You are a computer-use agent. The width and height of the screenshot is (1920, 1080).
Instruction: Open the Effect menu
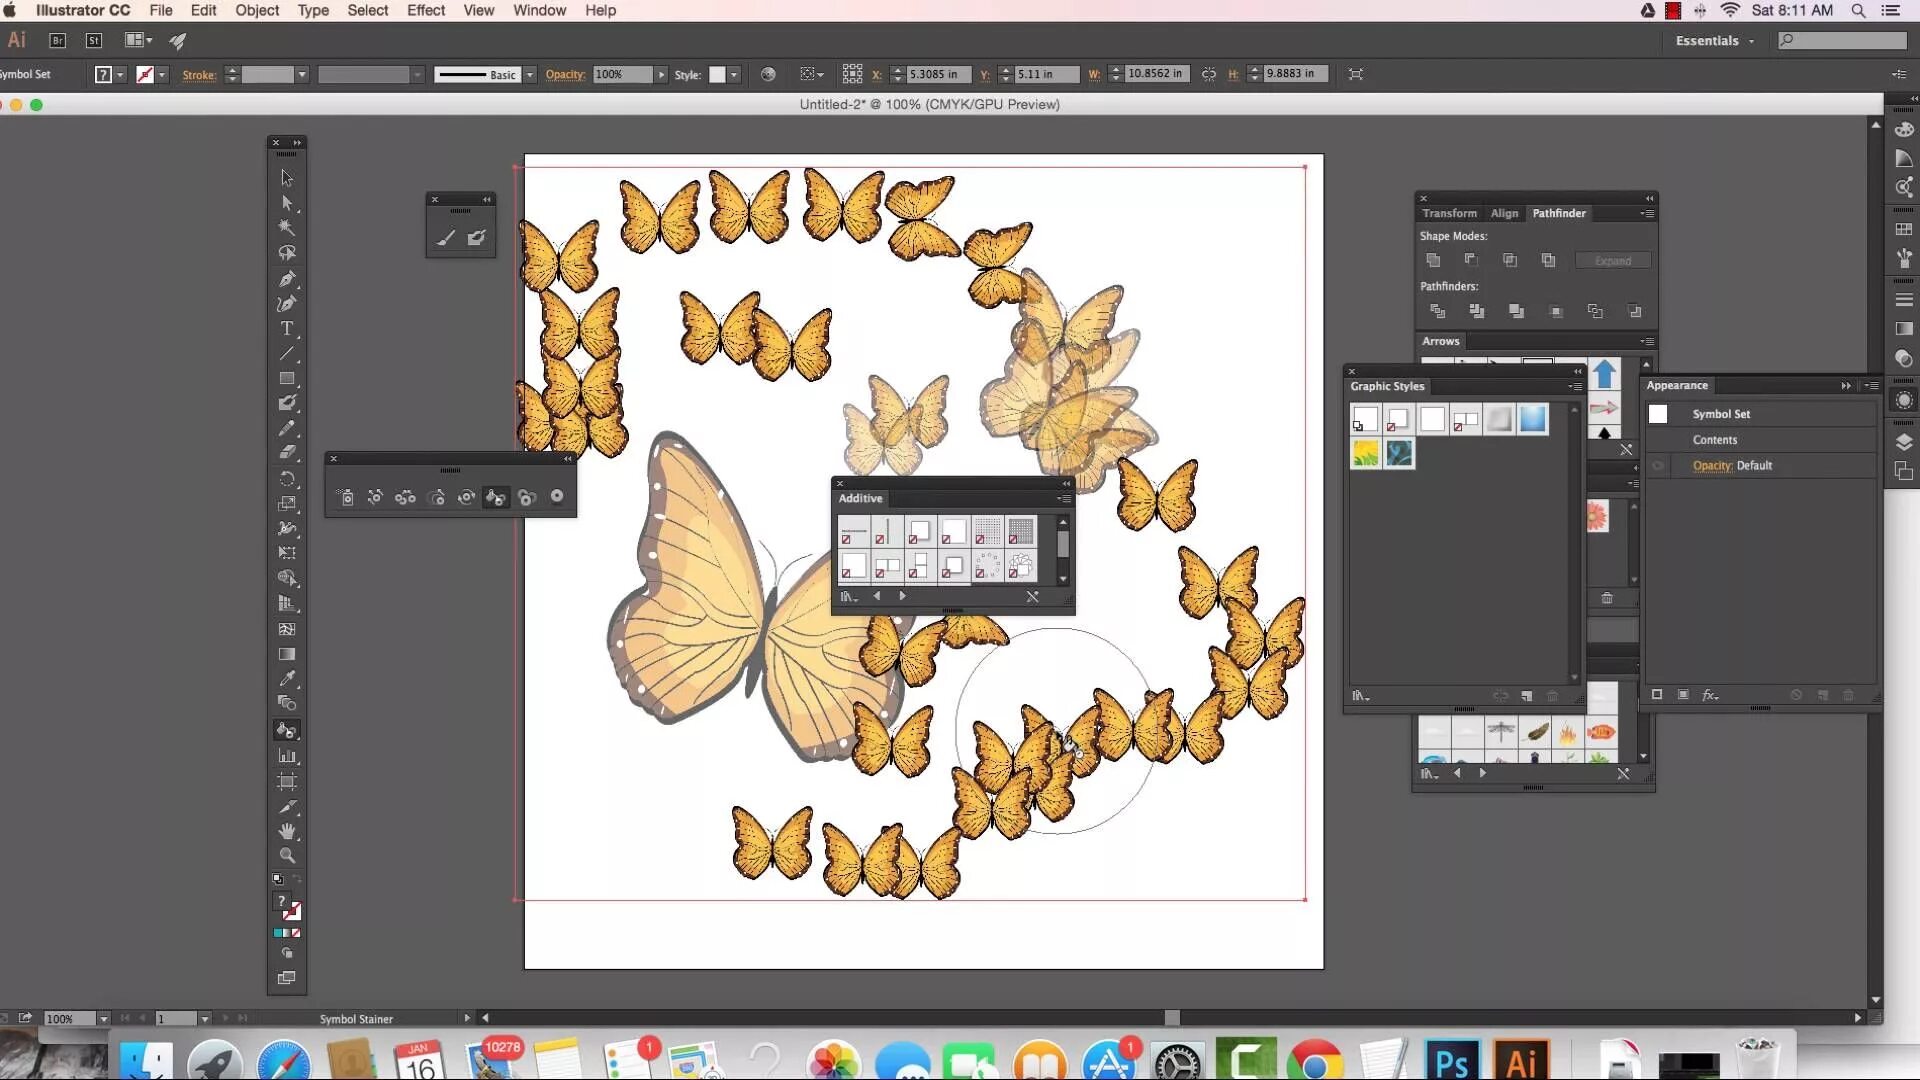click(x=425, y=10)
